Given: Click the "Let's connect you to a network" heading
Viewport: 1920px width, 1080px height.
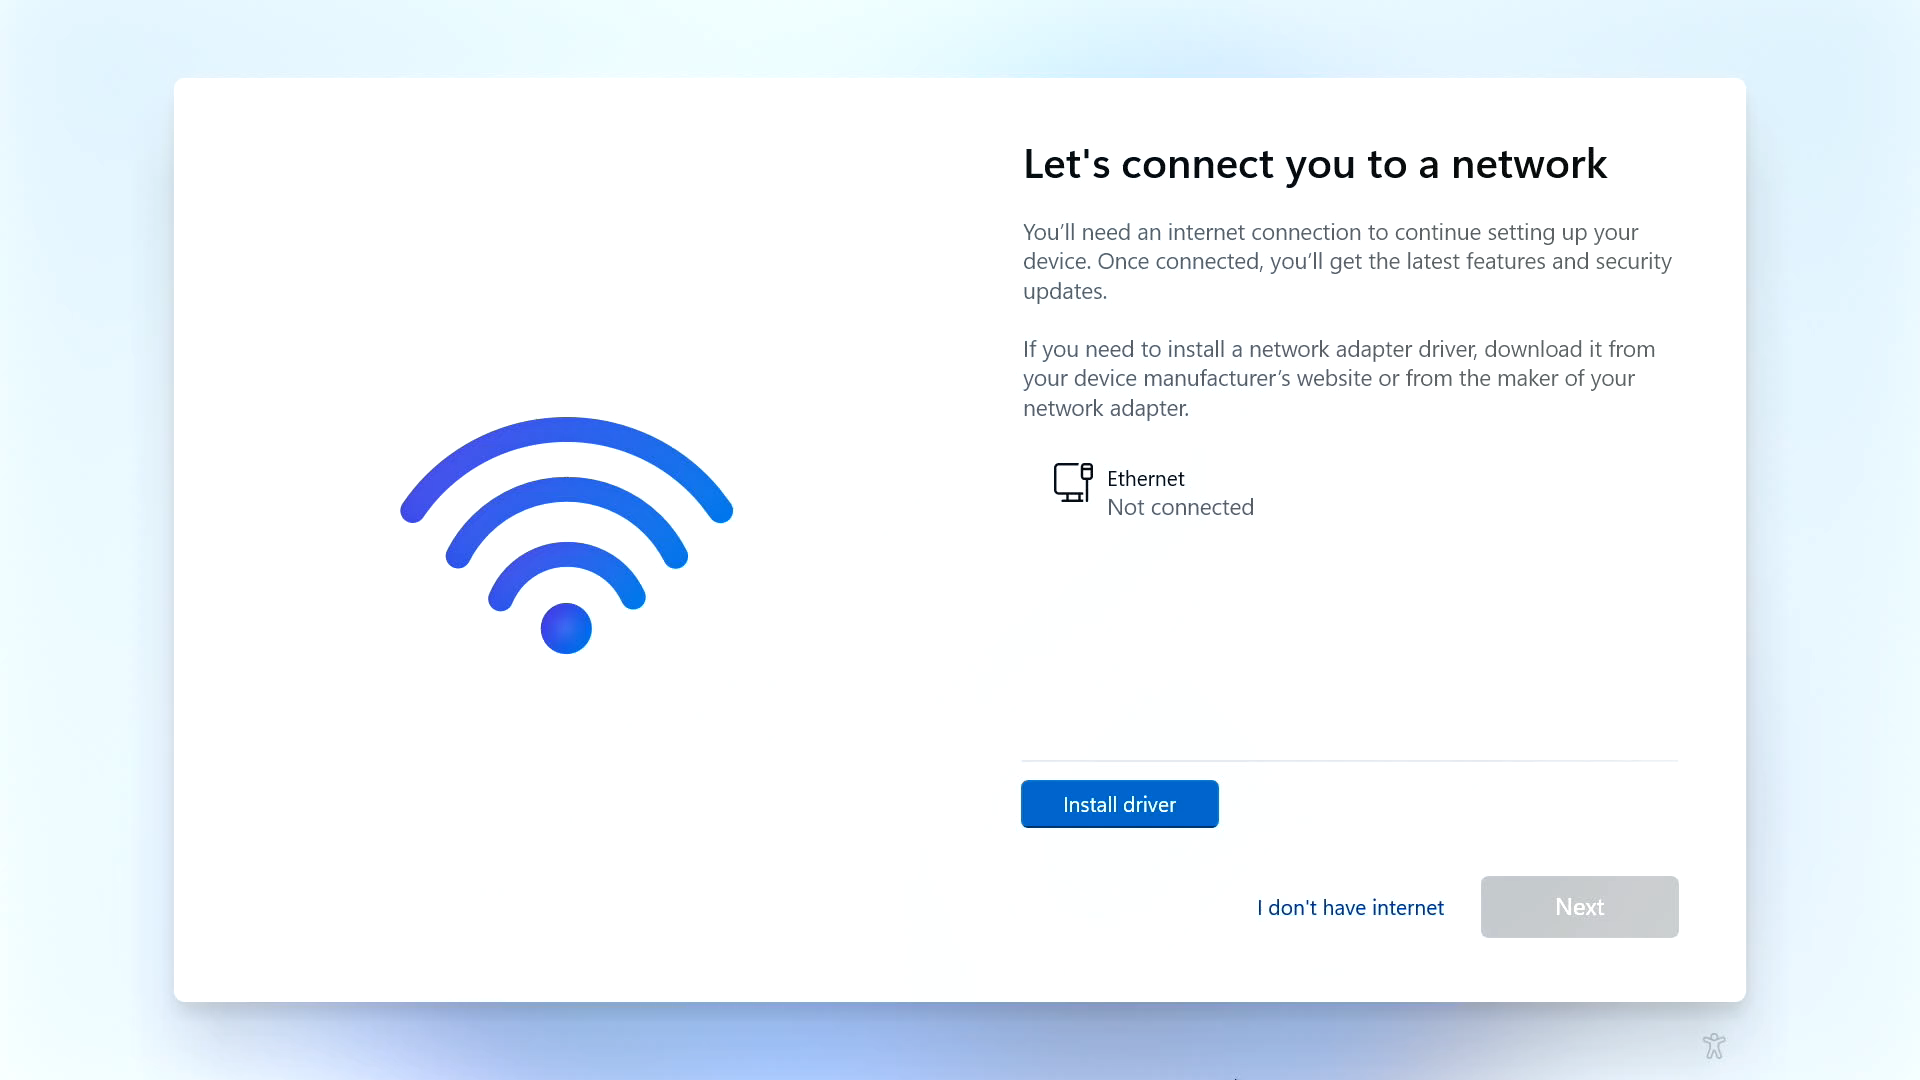Looking at the screenshot, I should (x=1314, y=164).
